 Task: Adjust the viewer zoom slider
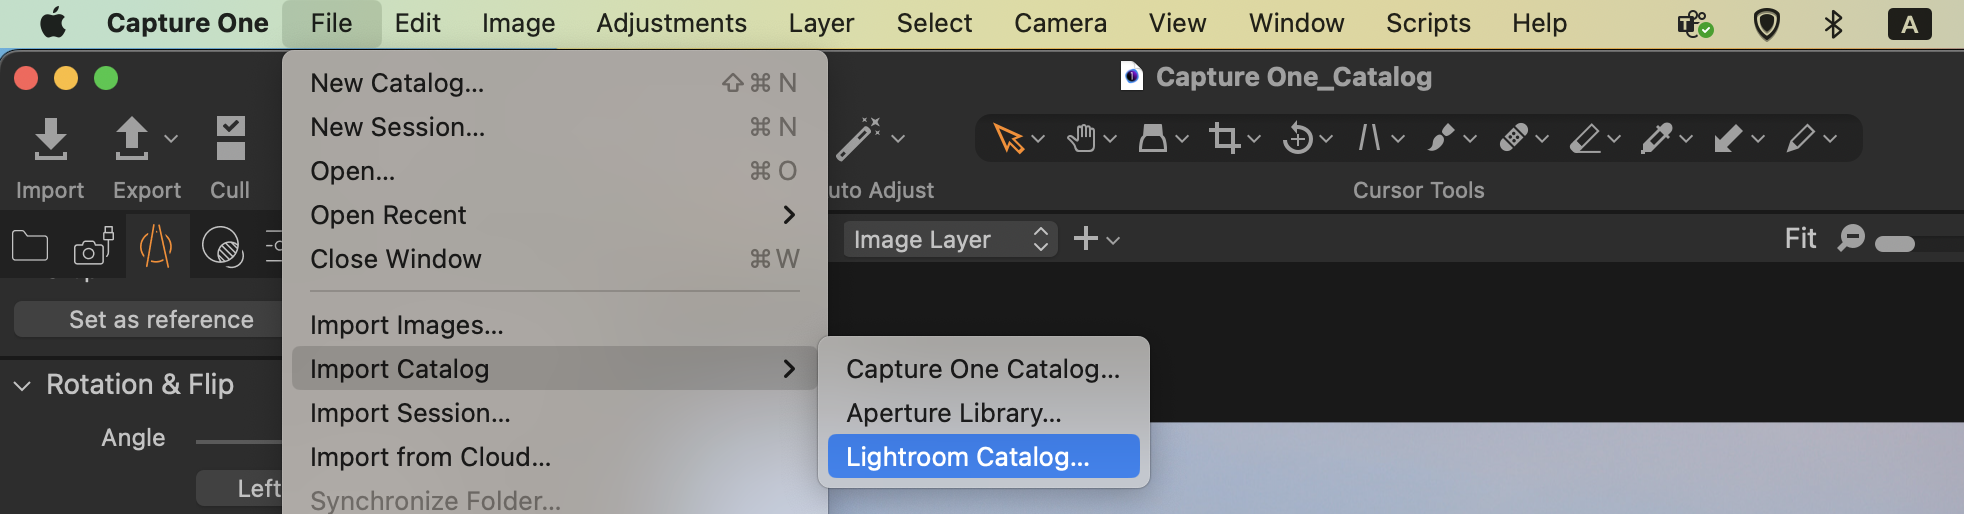coord(1895,244)
